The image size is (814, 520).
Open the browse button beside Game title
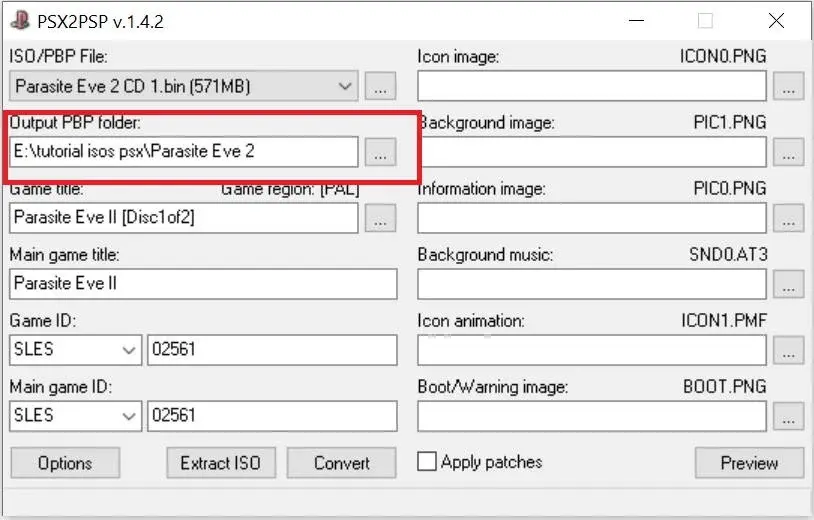pyautogui.click(x=380, y=218)
